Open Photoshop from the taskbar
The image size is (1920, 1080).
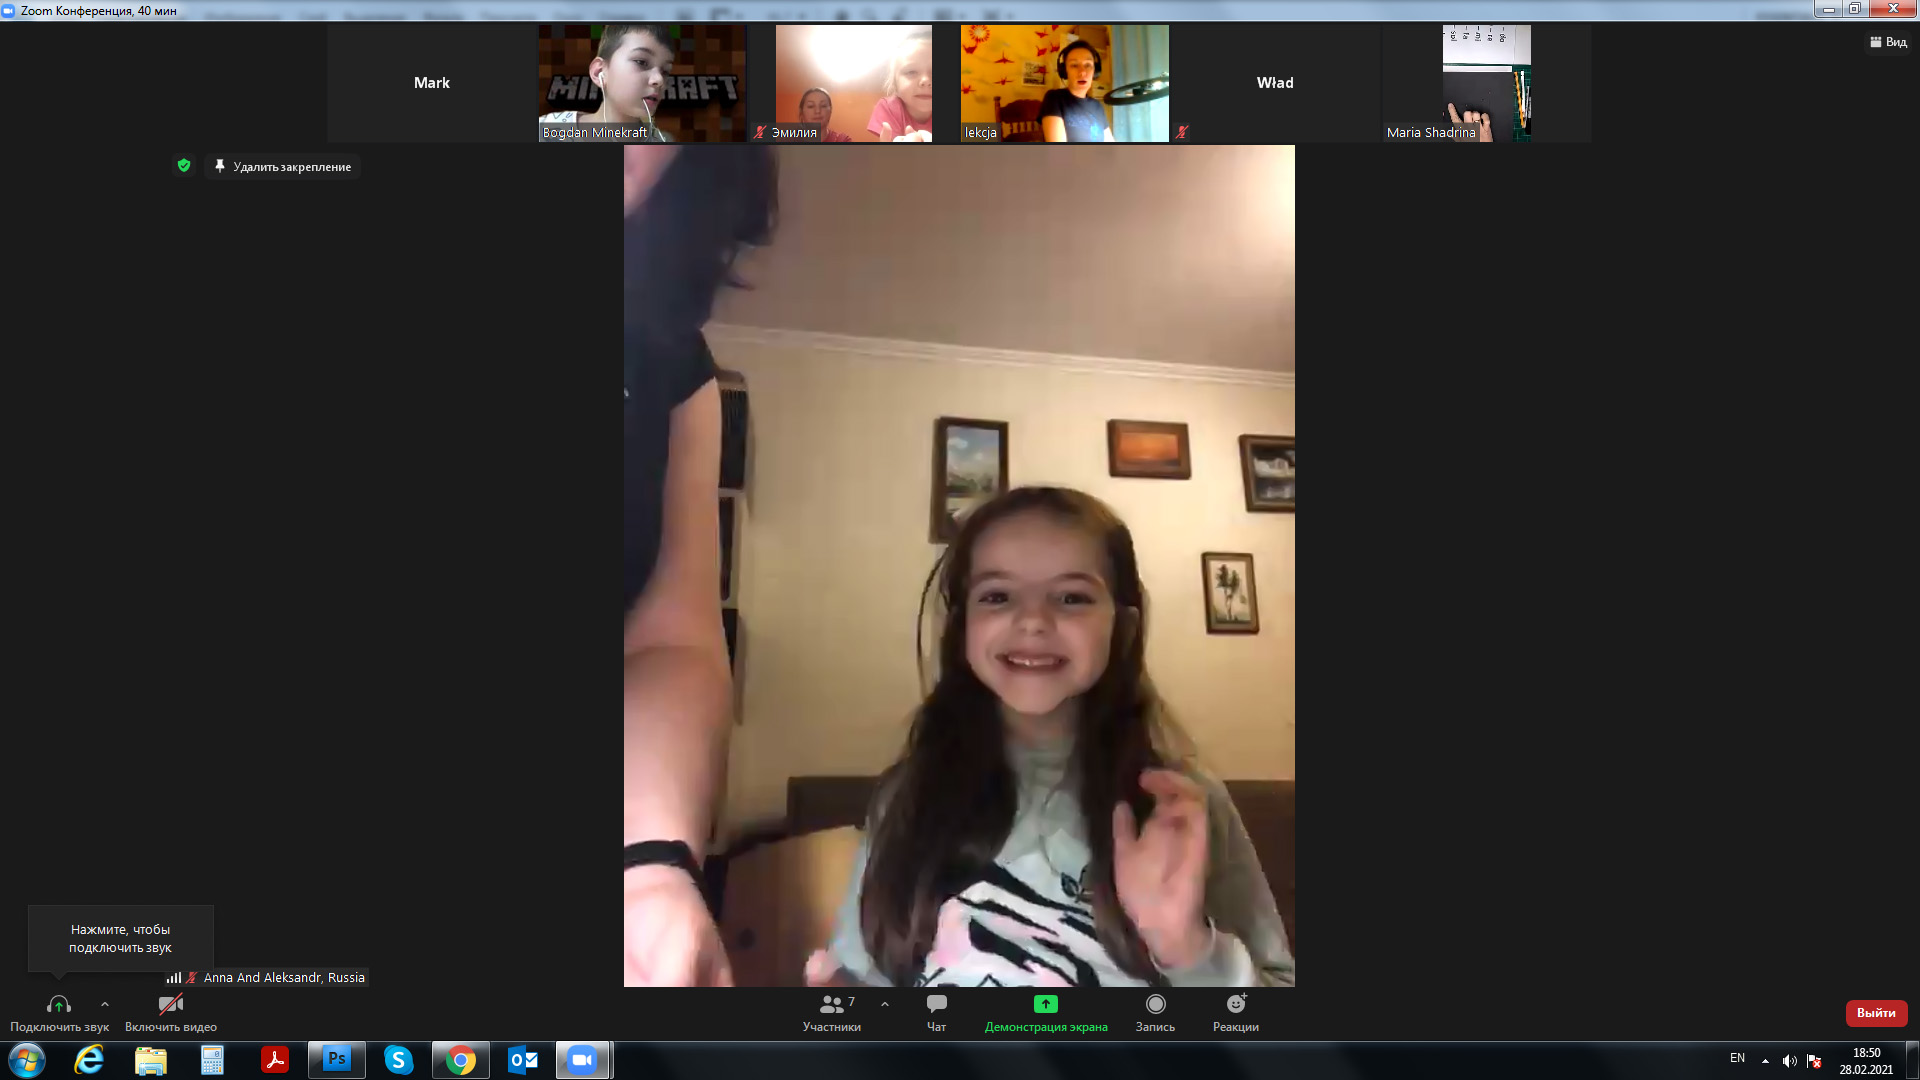337,1060
